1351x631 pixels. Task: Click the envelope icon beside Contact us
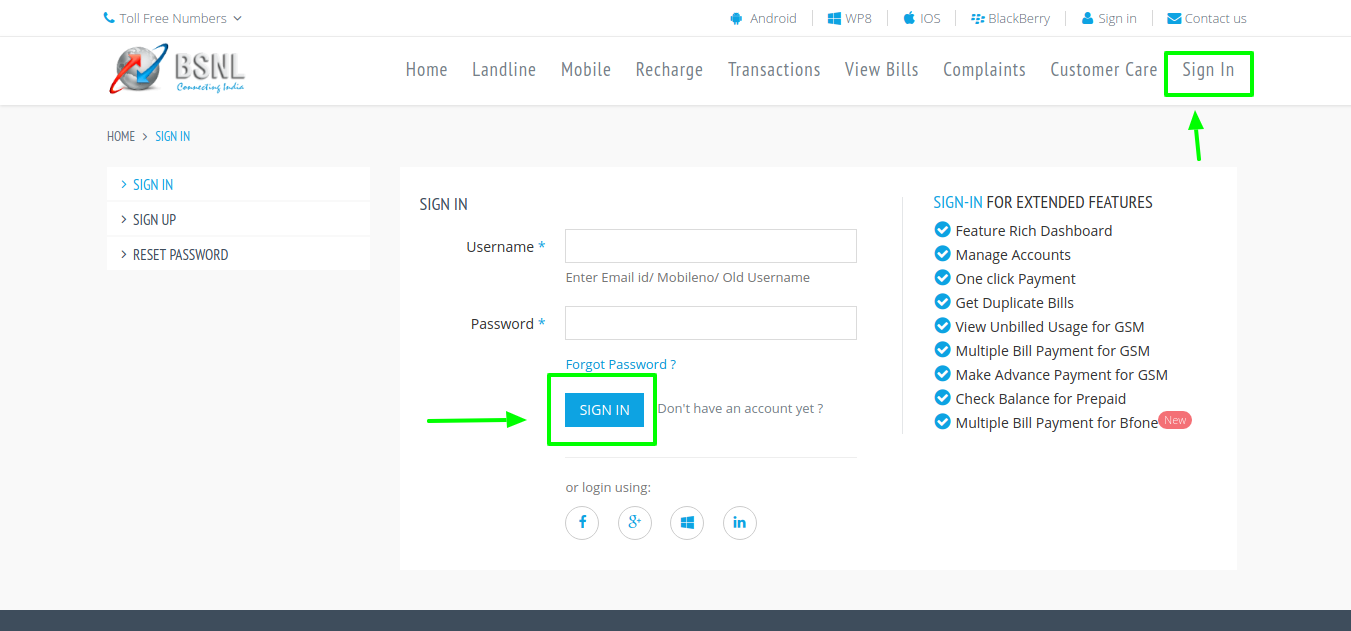tap(1174, 18)
